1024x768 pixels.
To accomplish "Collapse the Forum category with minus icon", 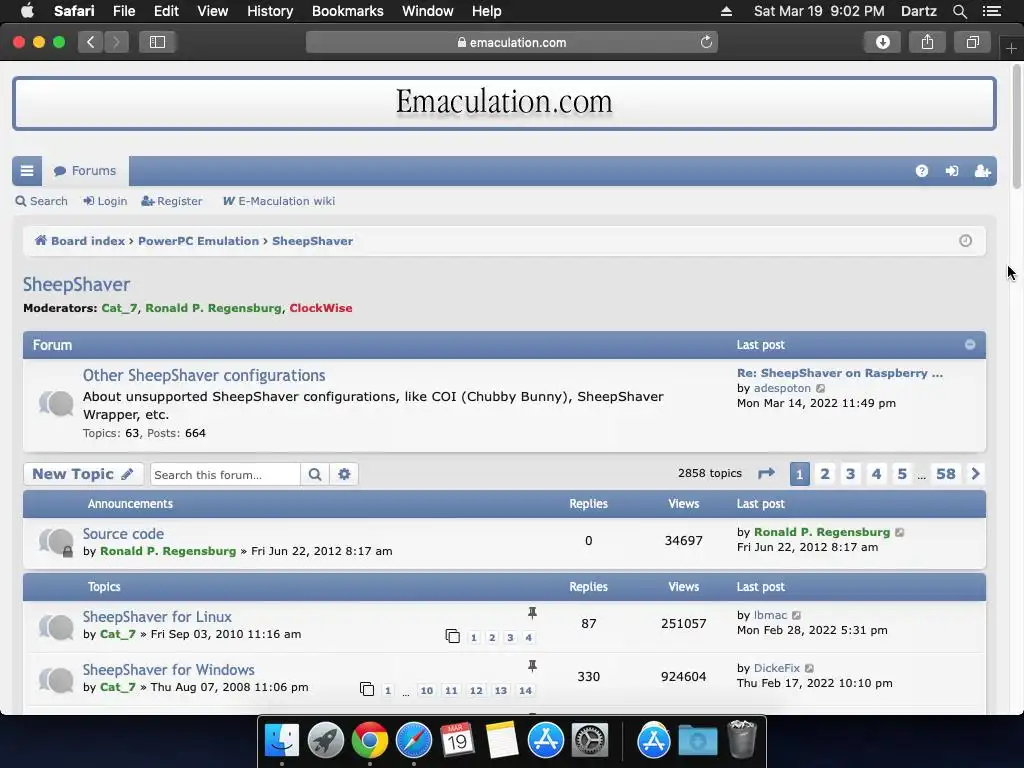I will [970, 345].
